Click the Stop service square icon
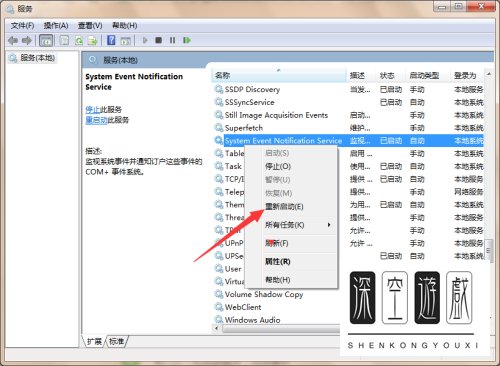Viewport: 500px width, 366px height. (158, 40)
